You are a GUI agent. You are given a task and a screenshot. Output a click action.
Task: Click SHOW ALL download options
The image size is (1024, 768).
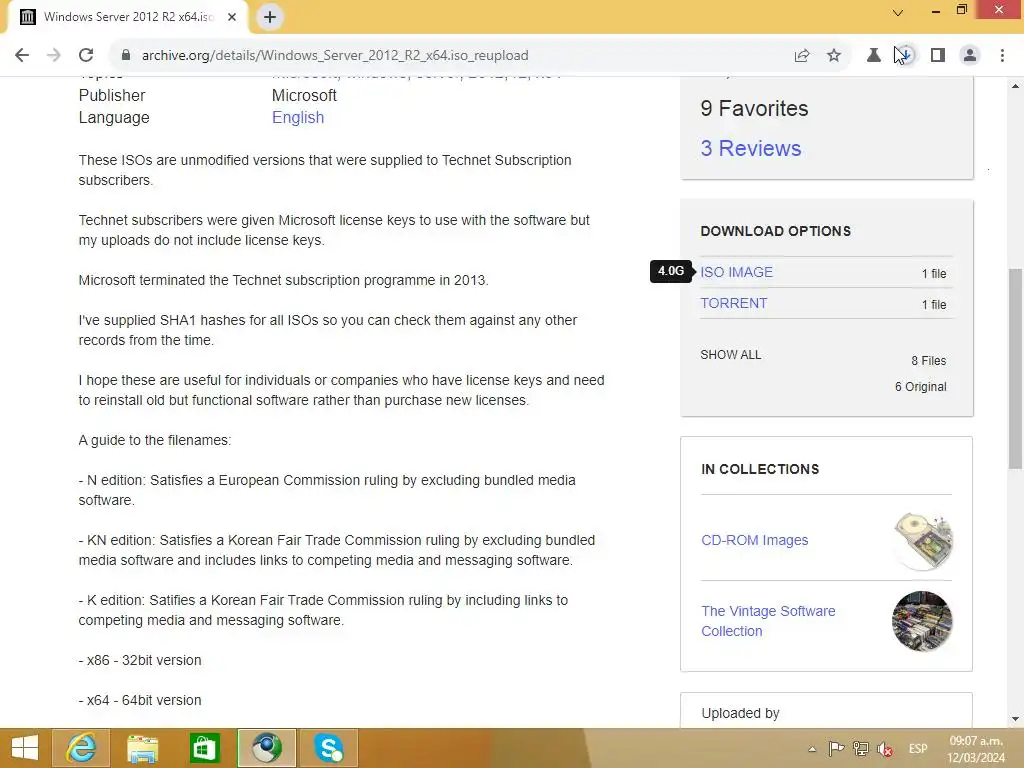[730, 355]
